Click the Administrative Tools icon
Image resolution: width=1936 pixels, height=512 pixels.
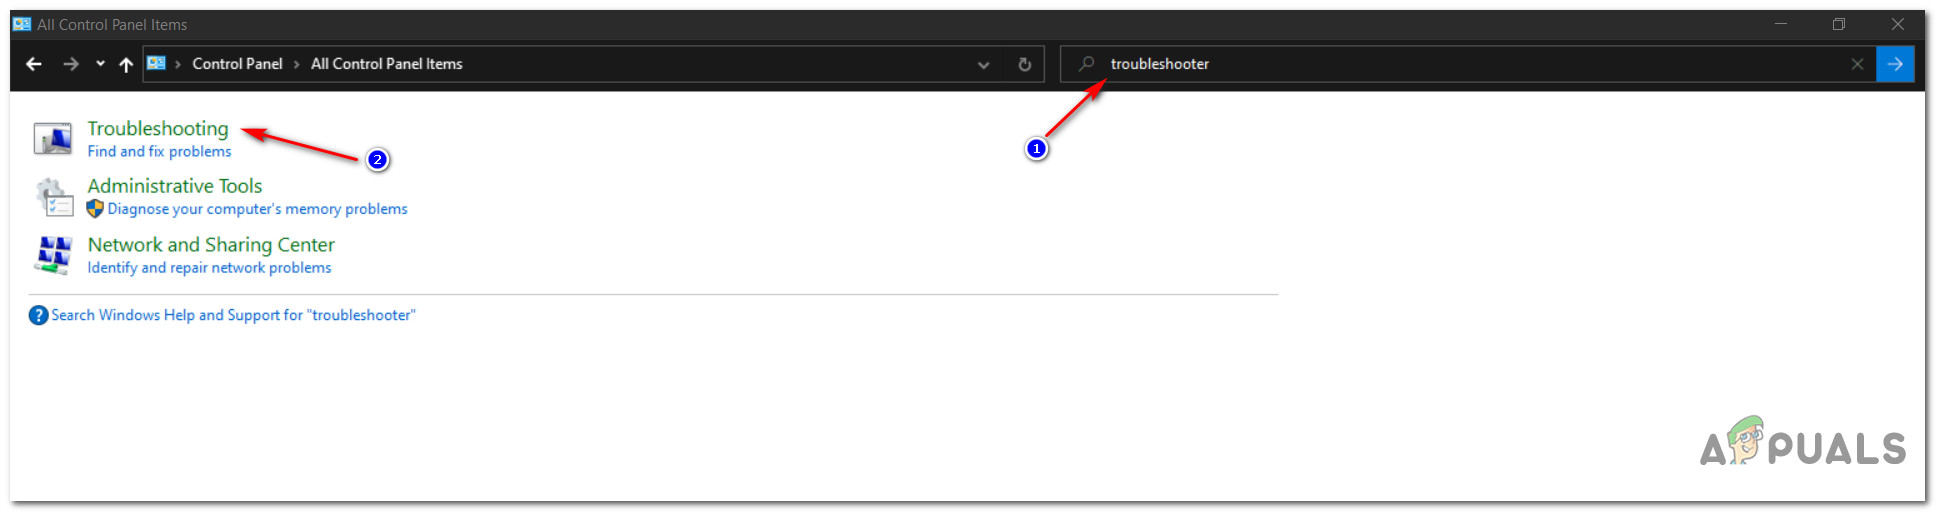[53, 196]
